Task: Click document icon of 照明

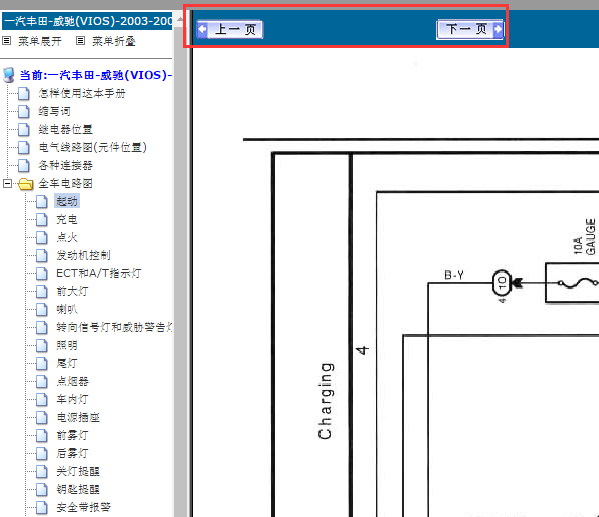Action: coord(42,345)
